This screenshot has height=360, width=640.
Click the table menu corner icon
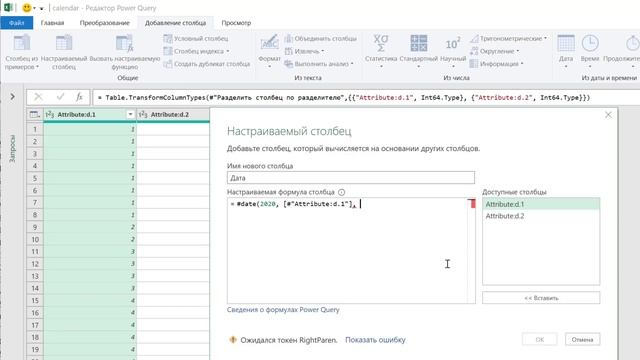point(35,115)
